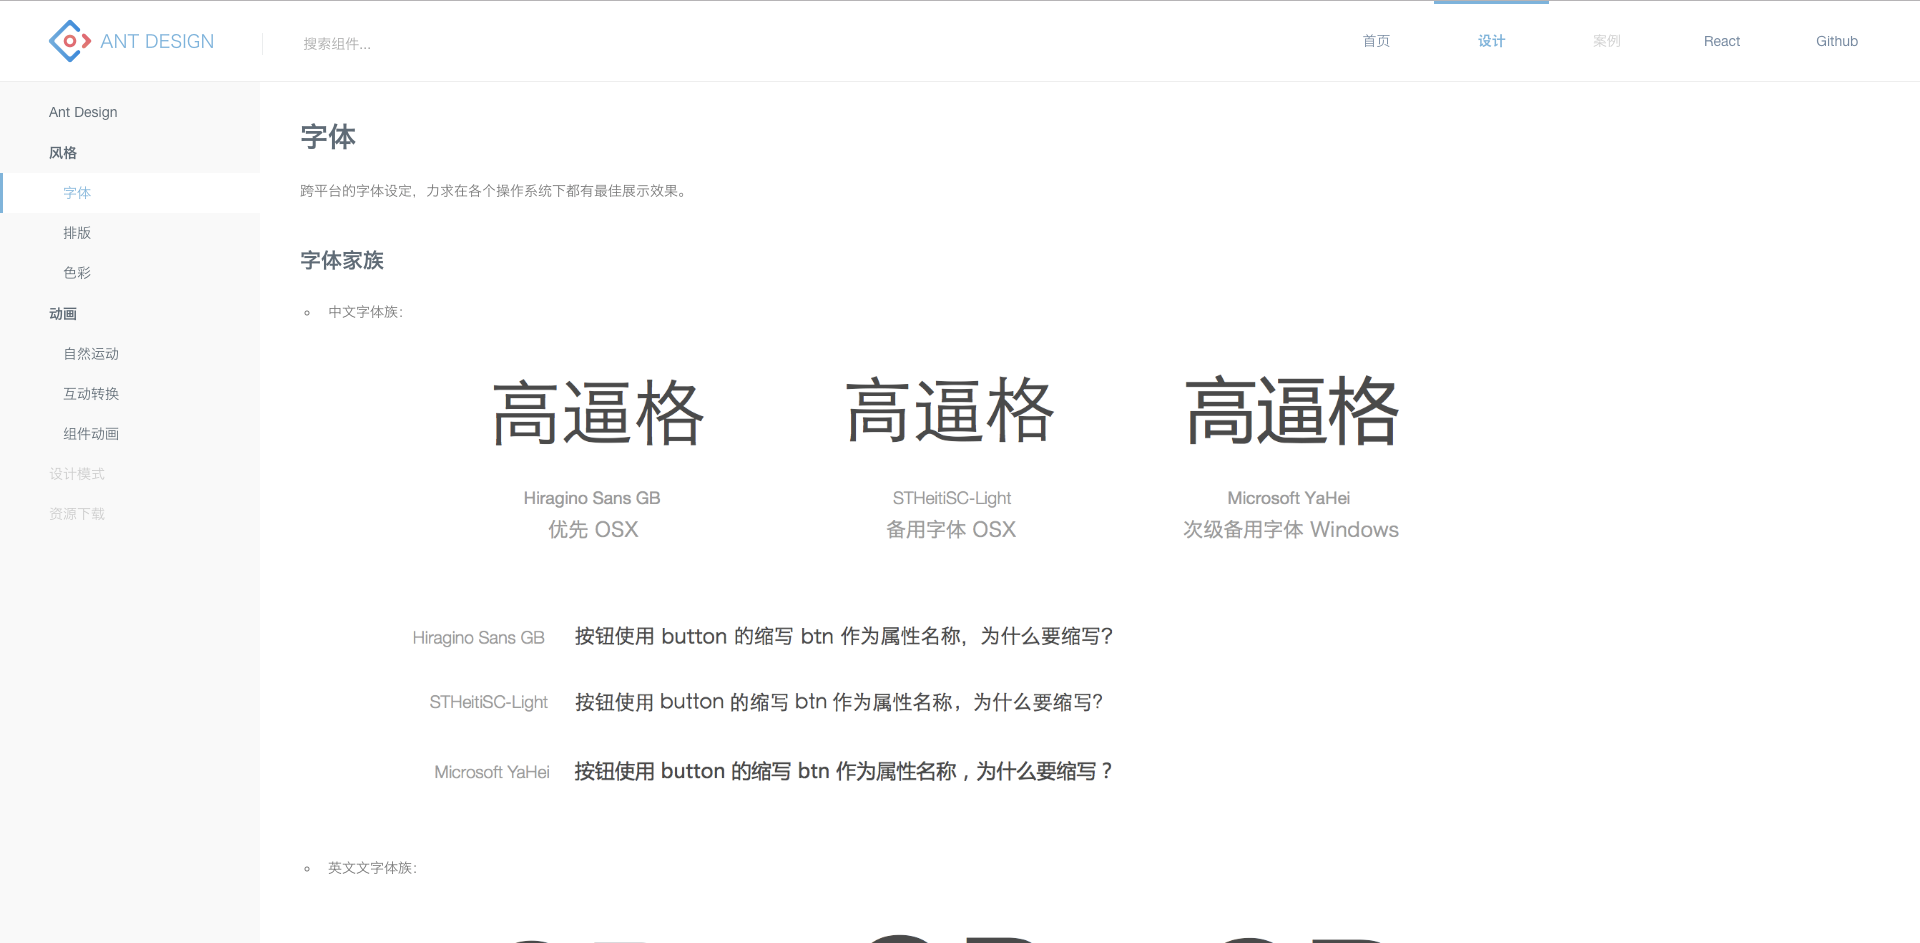The image size is (1920, 943).
Task: Click the 高逼格 sample above Microsoft YaHei
Action: click(1292, 410)
